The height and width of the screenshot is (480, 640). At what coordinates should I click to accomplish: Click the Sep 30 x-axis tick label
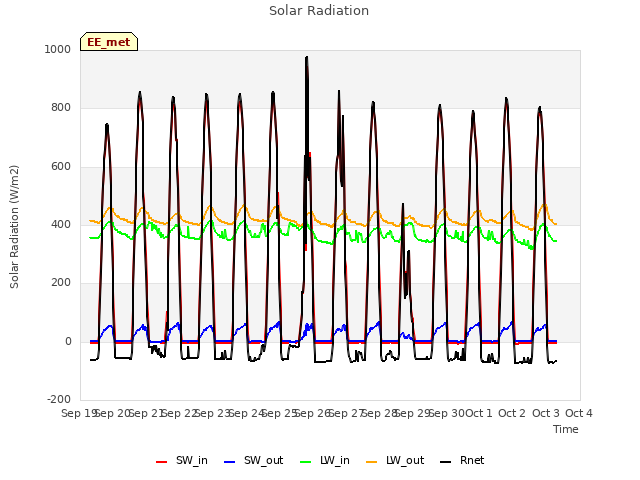point(446,413)
